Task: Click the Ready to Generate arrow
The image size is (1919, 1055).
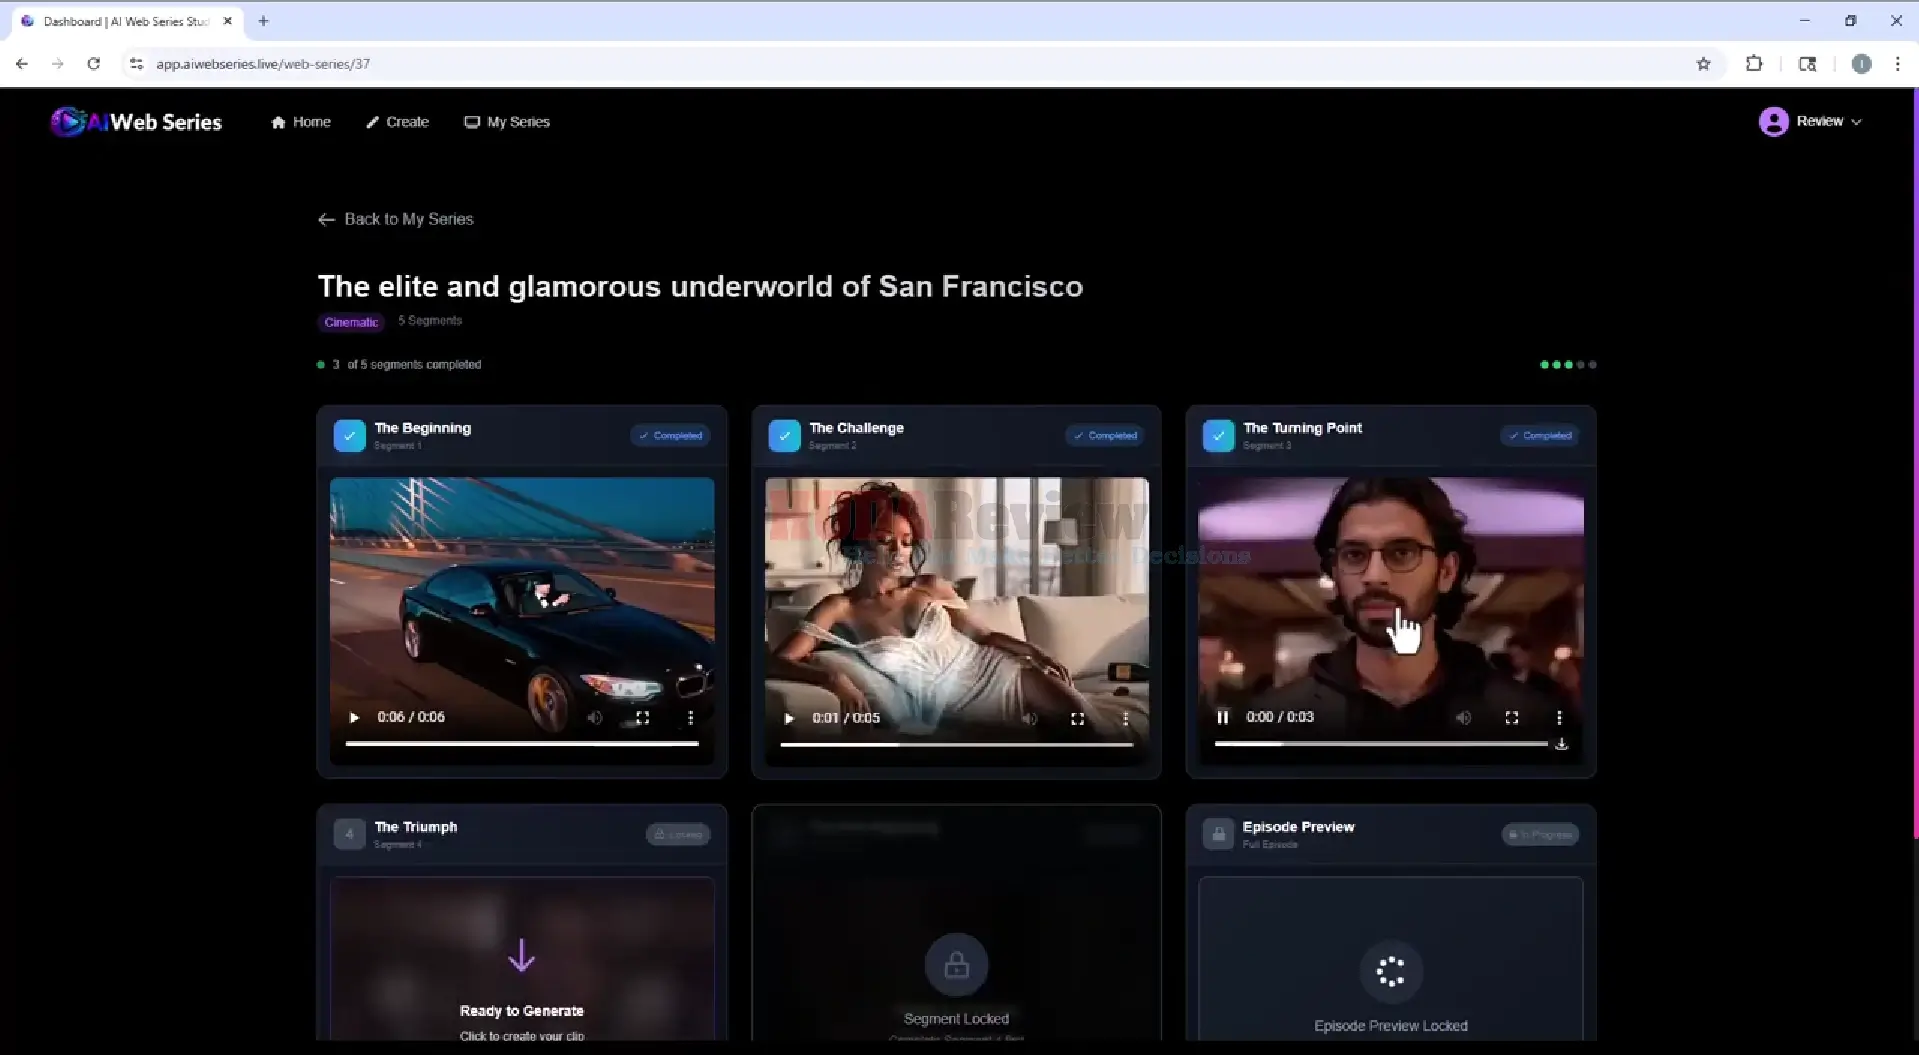Action: 521,956
